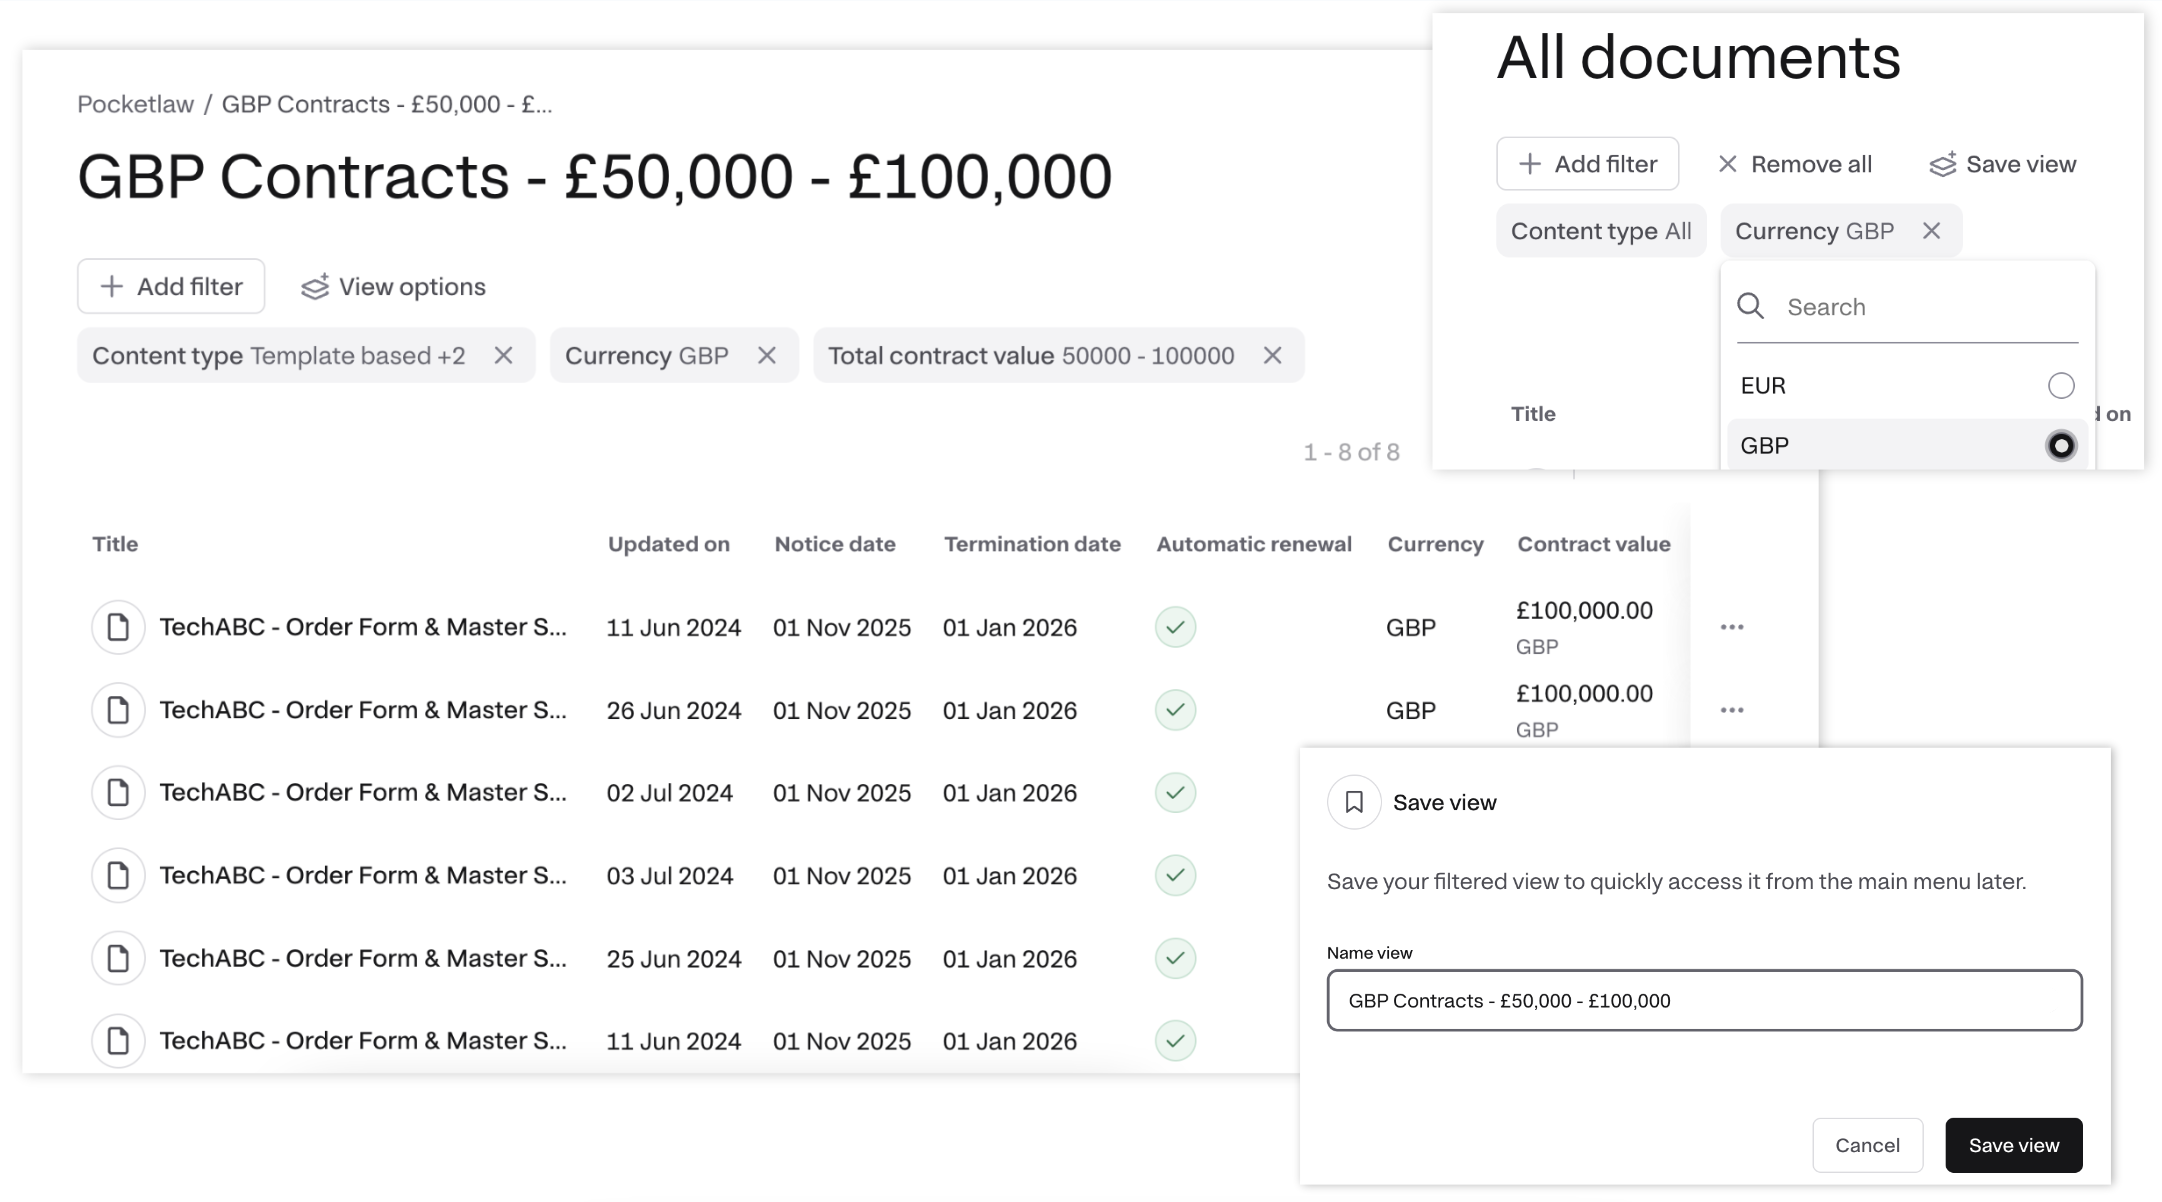Remove the Total contract value filter
This screenshot has height=1202, width=2162.
click(x=1272, y=356)
